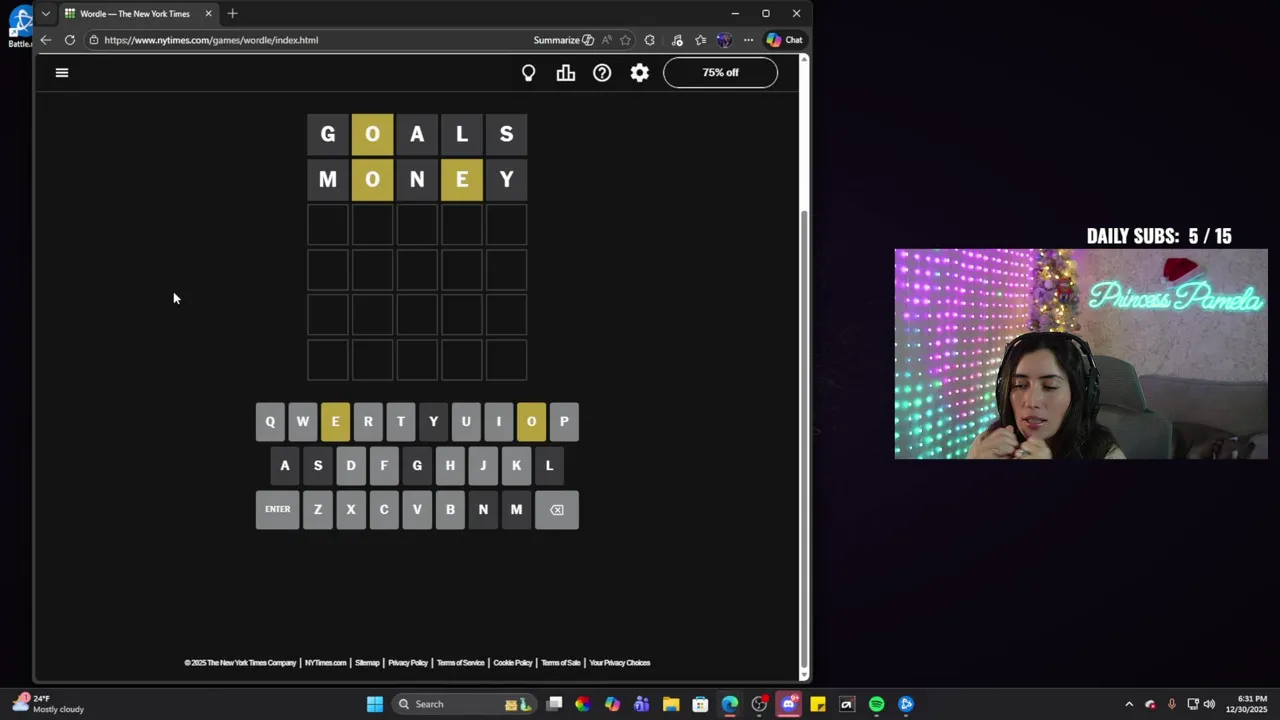Open the Privacy Policy footer link
This screenshot has height=720, width=1280.
(x=408, y=663)
